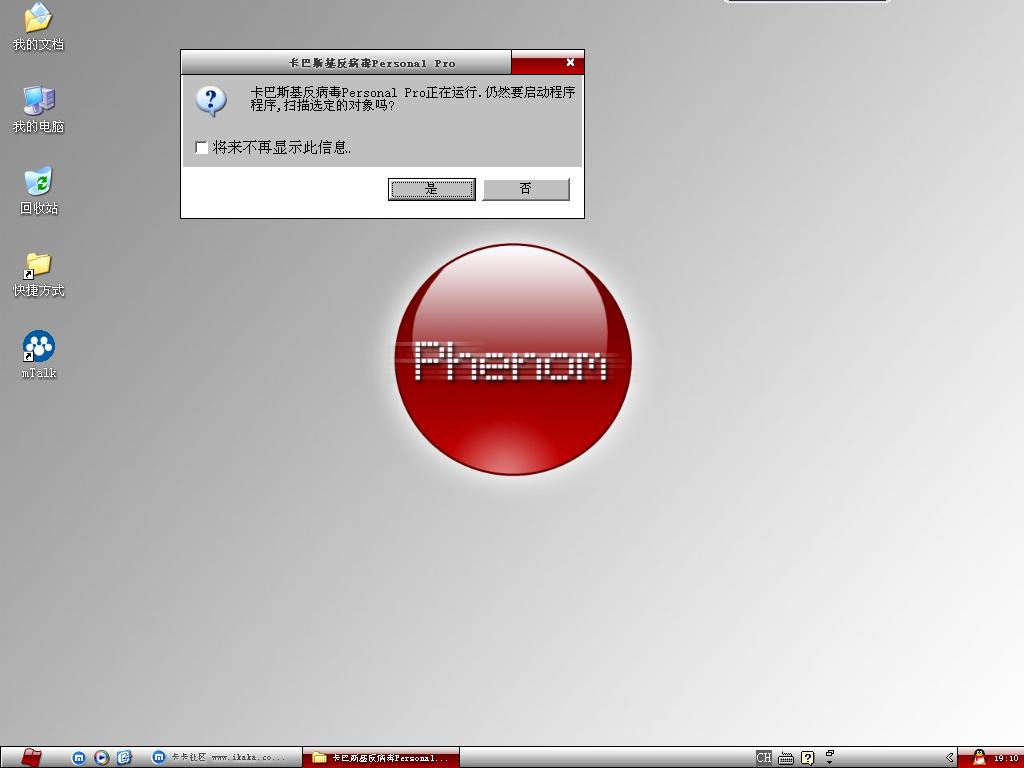Launch Maxthon from quick launch bar
Image resolution: width=1024 pixels, height=768 pixels.
click(x=78, y=758)
